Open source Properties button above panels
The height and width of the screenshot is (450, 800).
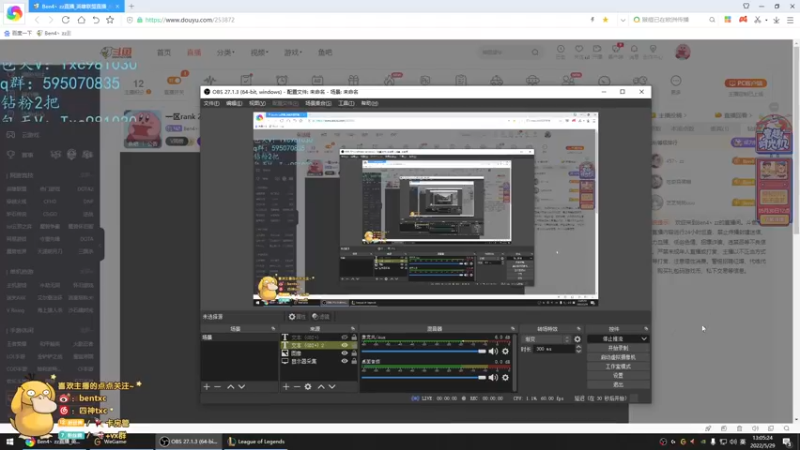click(296, 317)
